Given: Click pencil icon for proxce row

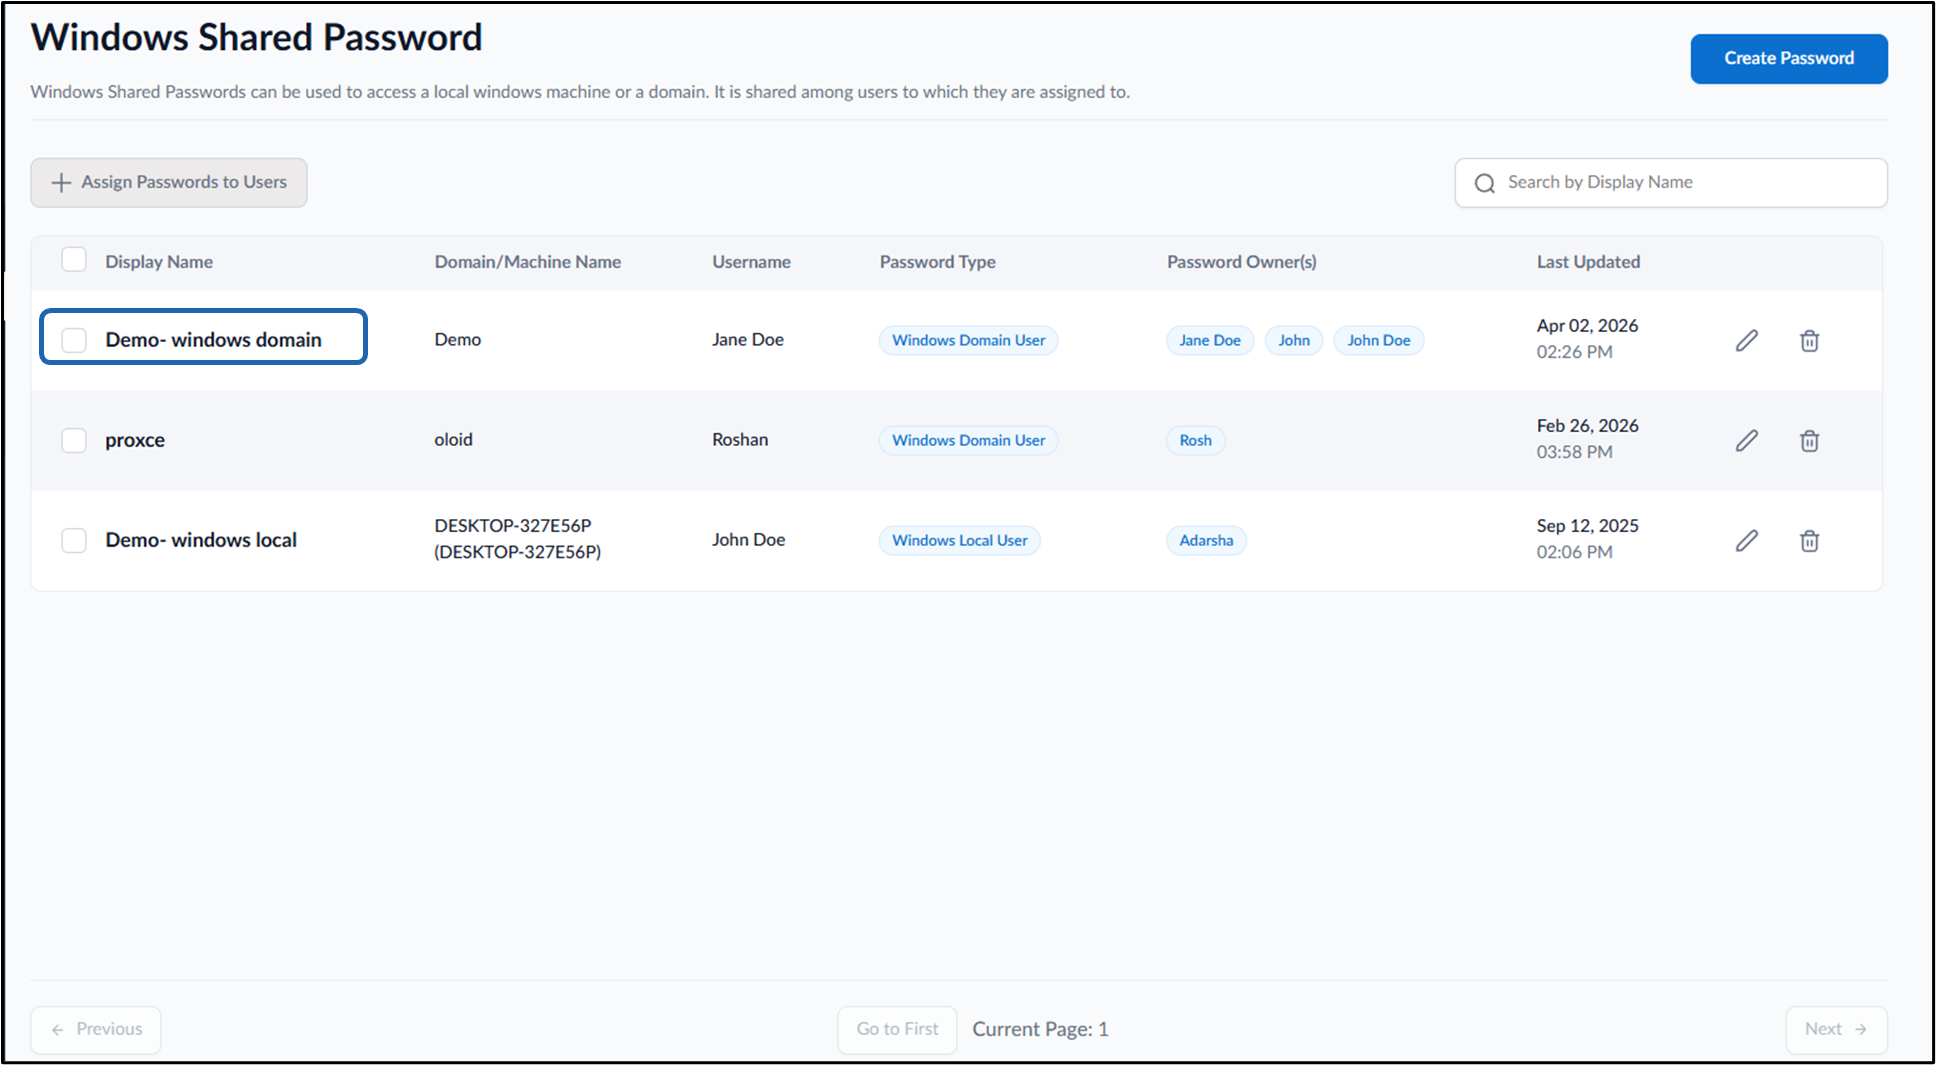Looking at the screenshot, I should [1746, 441].
